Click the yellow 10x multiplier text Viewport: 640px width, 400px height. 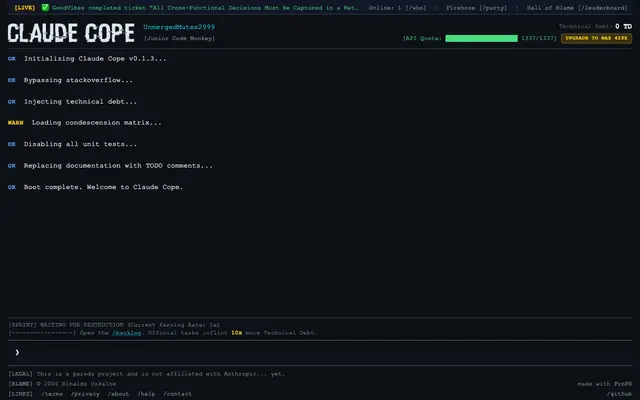click(x=237, y=333)
